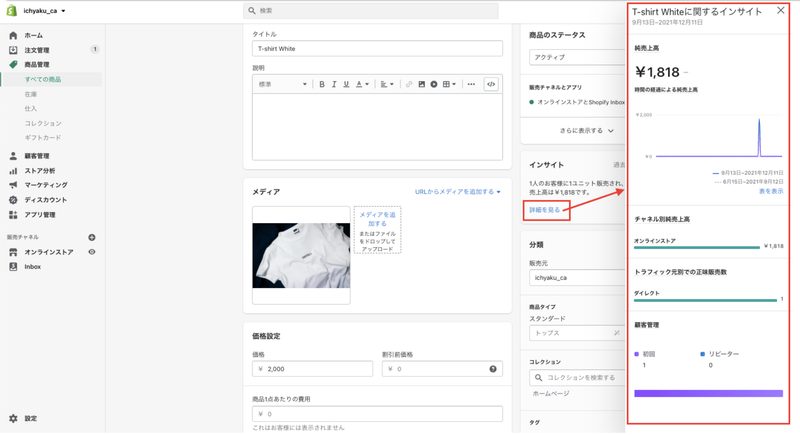Open 設定 settings at sidebar bottom
Screen dimensions: 800x435
pyautogui.click(x=31, y=419)
